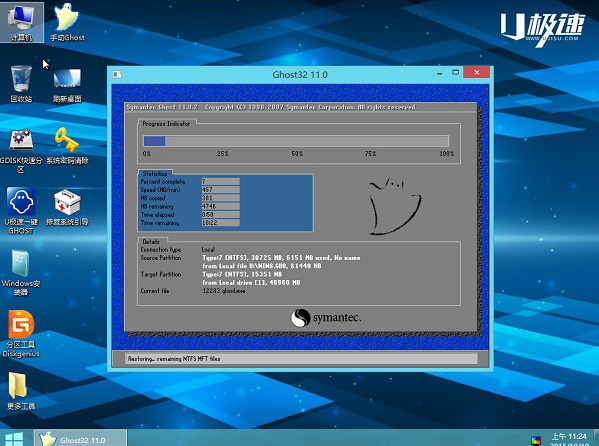Image resolution: width=599 pixels, height=446 pixels.
Task: Click the from Local drive [1] line
Action: [251, 283]
